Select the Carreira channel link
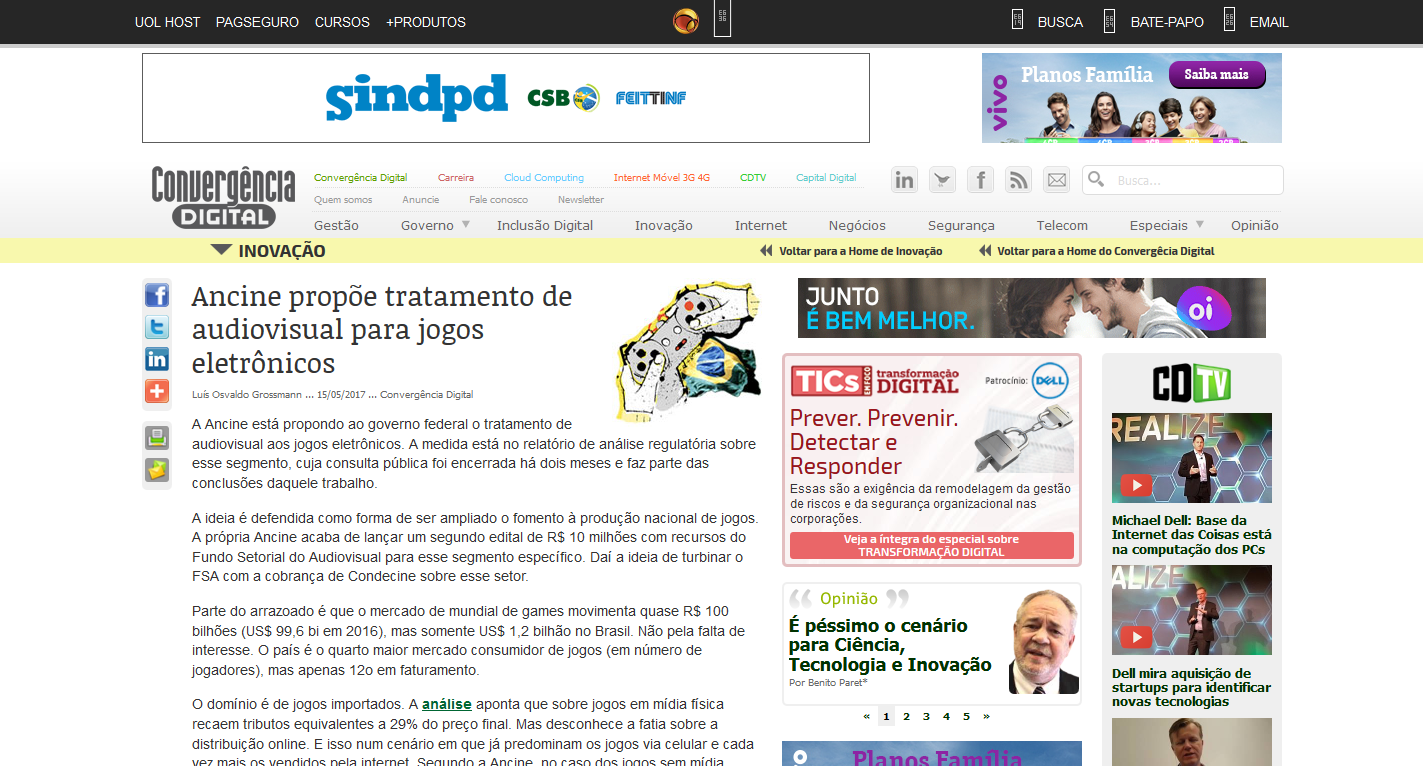This screenshot has width=1423, height=766. point(456,178)
